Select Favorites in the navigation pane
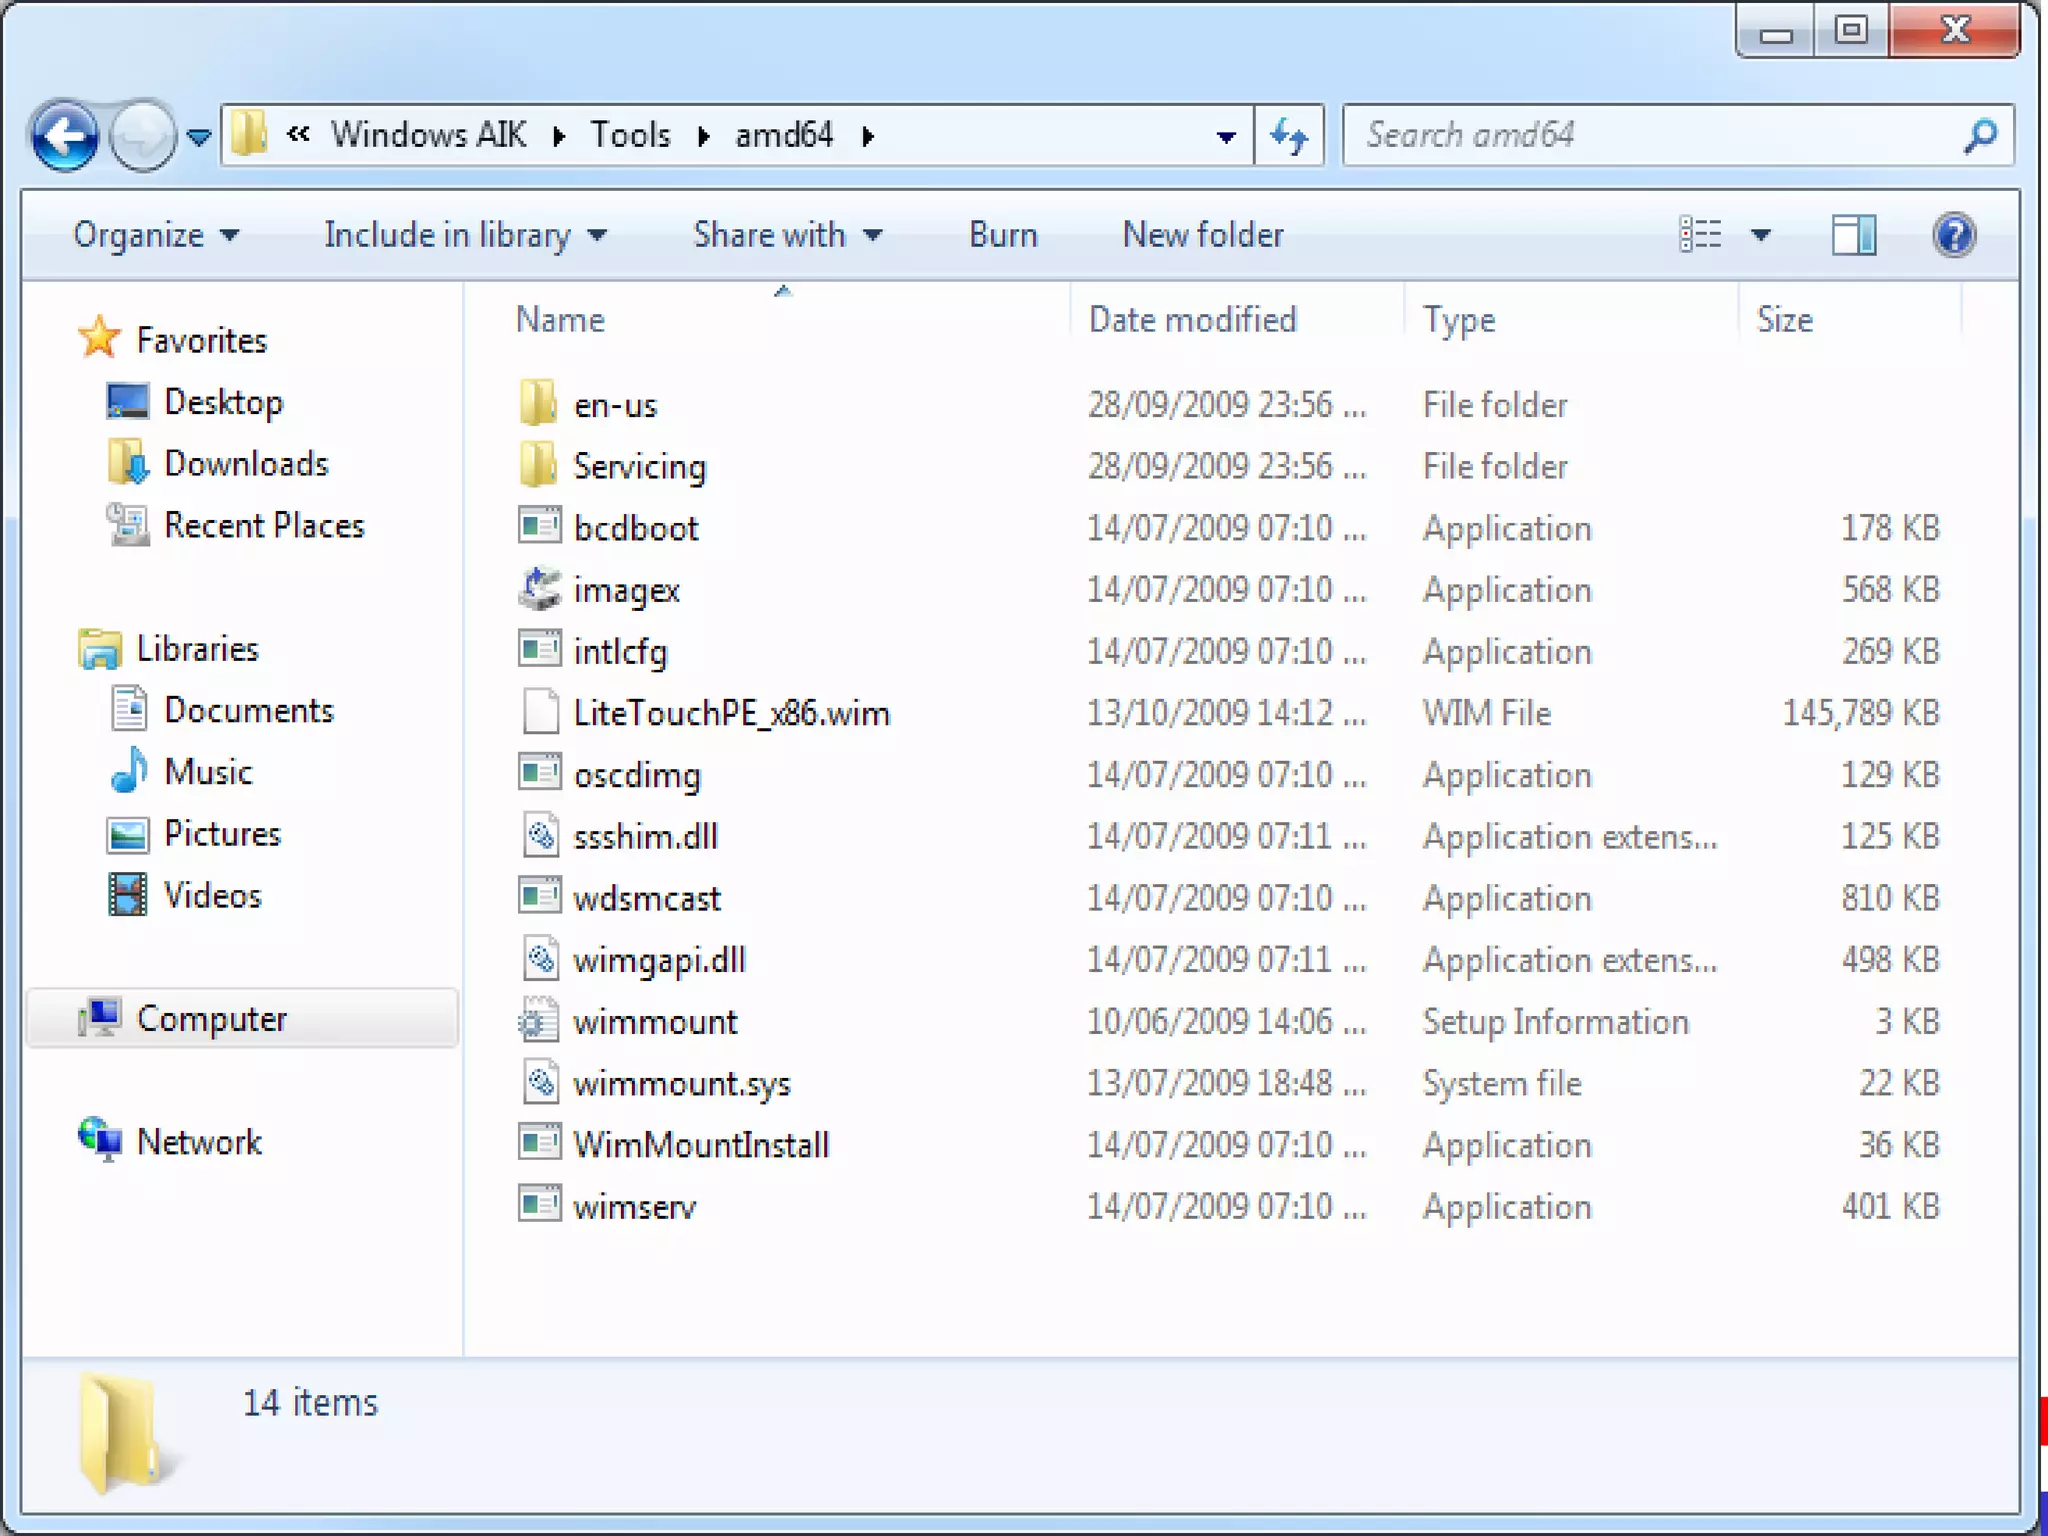Image resolution: width=2048 pixels, height=1536 pixels. click(x=201, y=340)
